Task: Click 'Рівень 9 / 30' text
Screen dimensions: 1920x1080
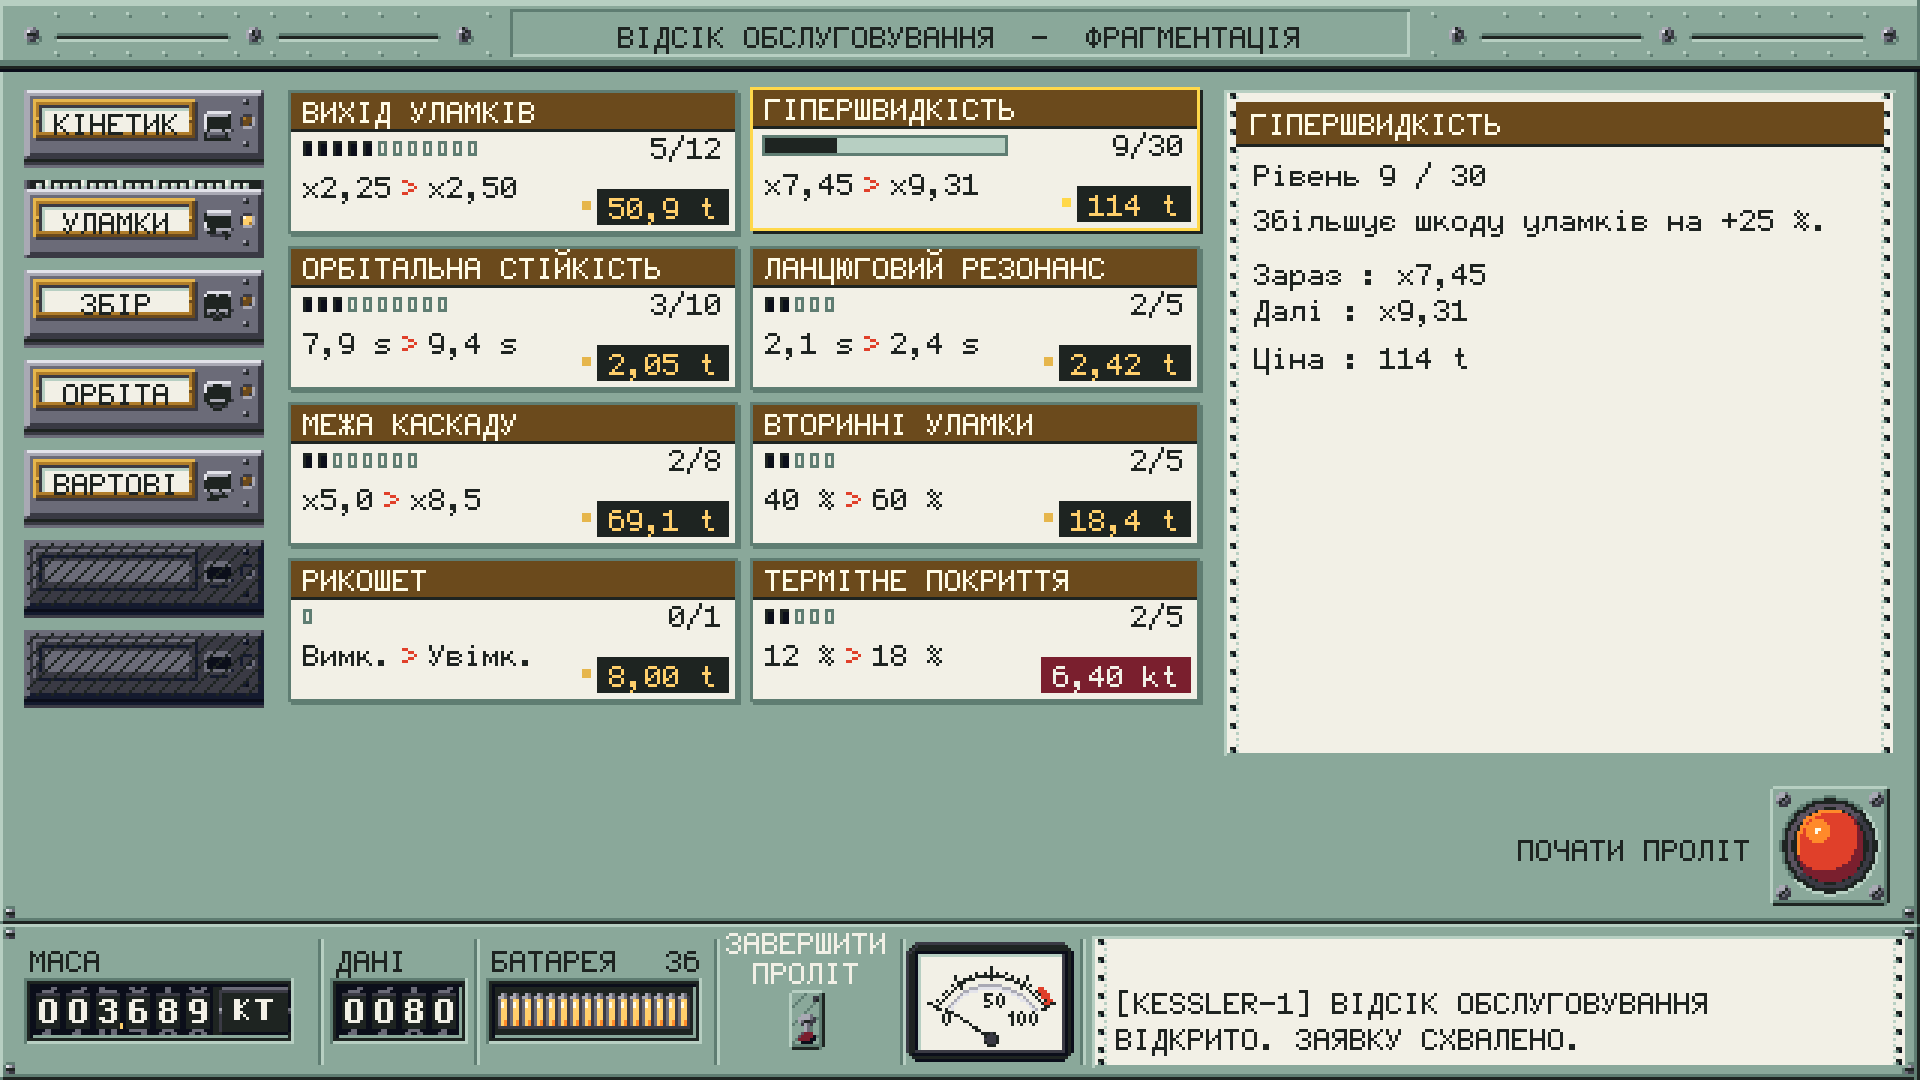Action: [1369, 176]
